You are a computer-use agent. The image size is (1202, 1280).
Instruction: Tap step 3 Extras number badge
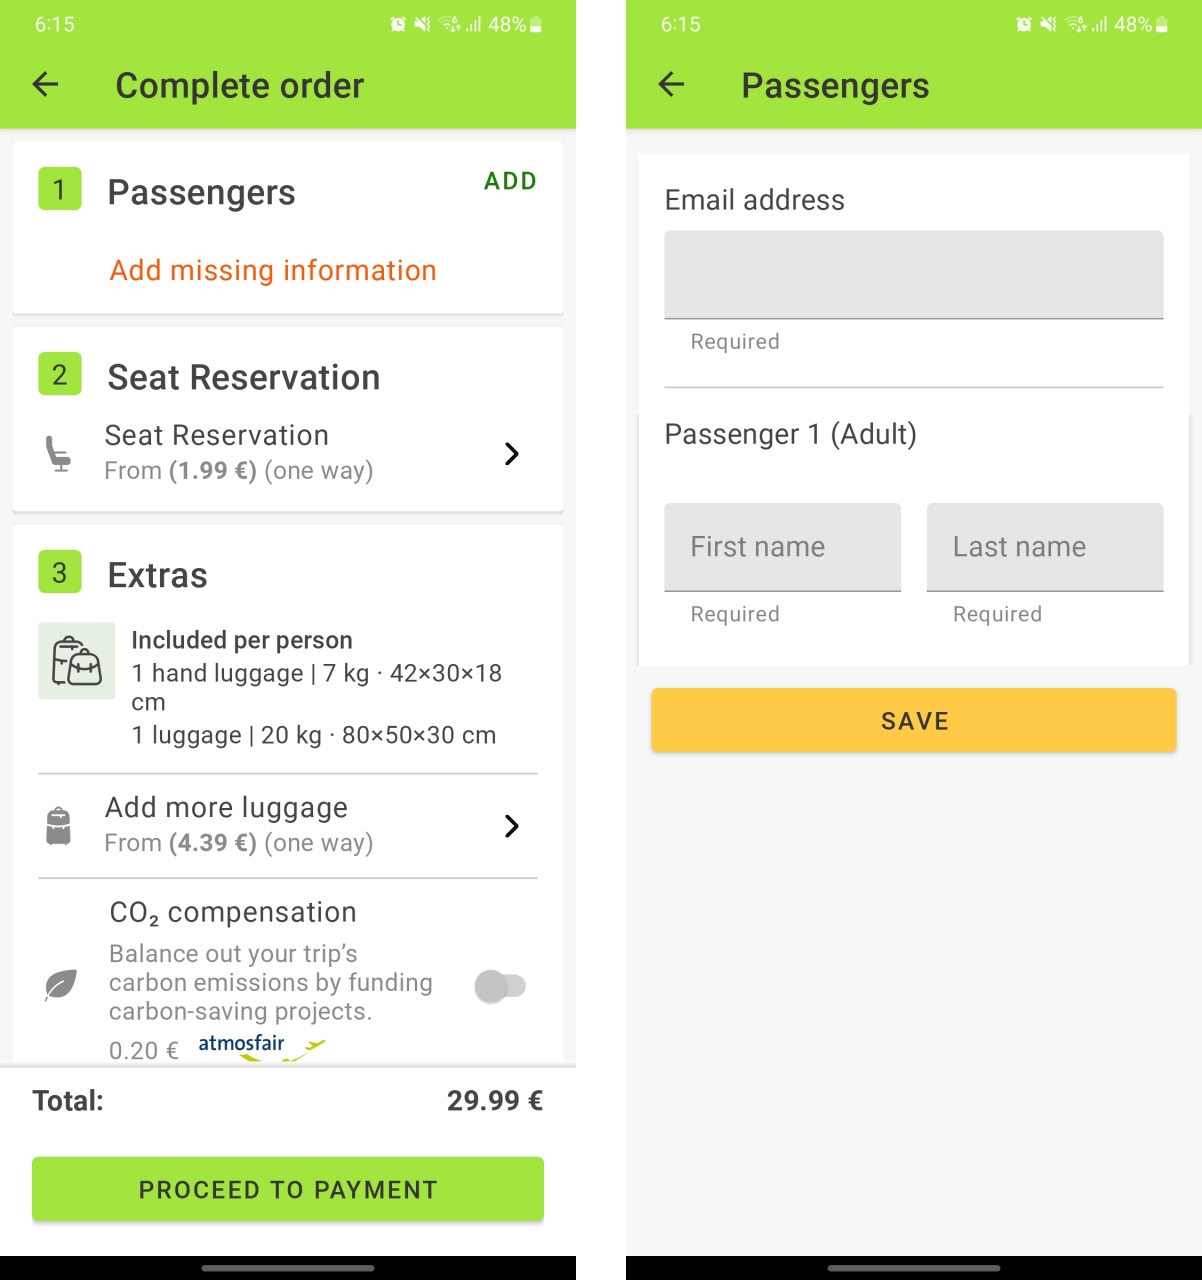coord(60,572)
